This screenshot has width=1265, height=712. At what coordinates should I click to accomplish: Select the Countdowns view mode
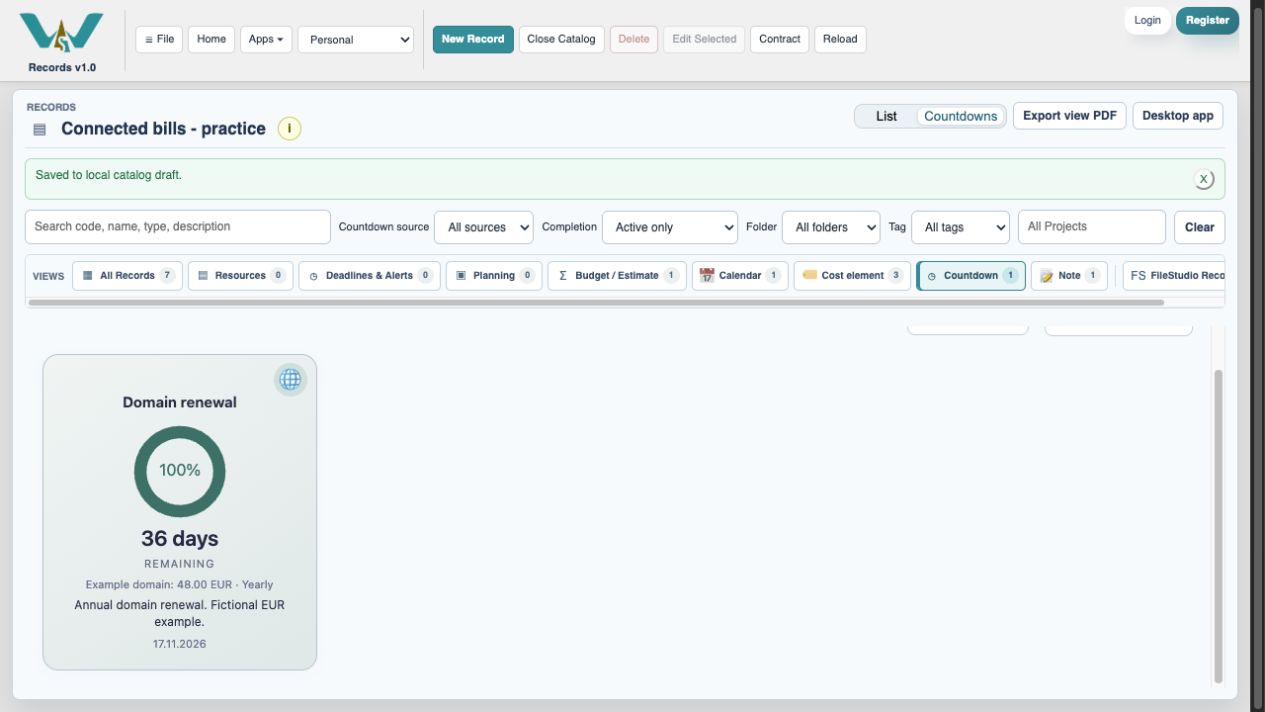point(960,116)
